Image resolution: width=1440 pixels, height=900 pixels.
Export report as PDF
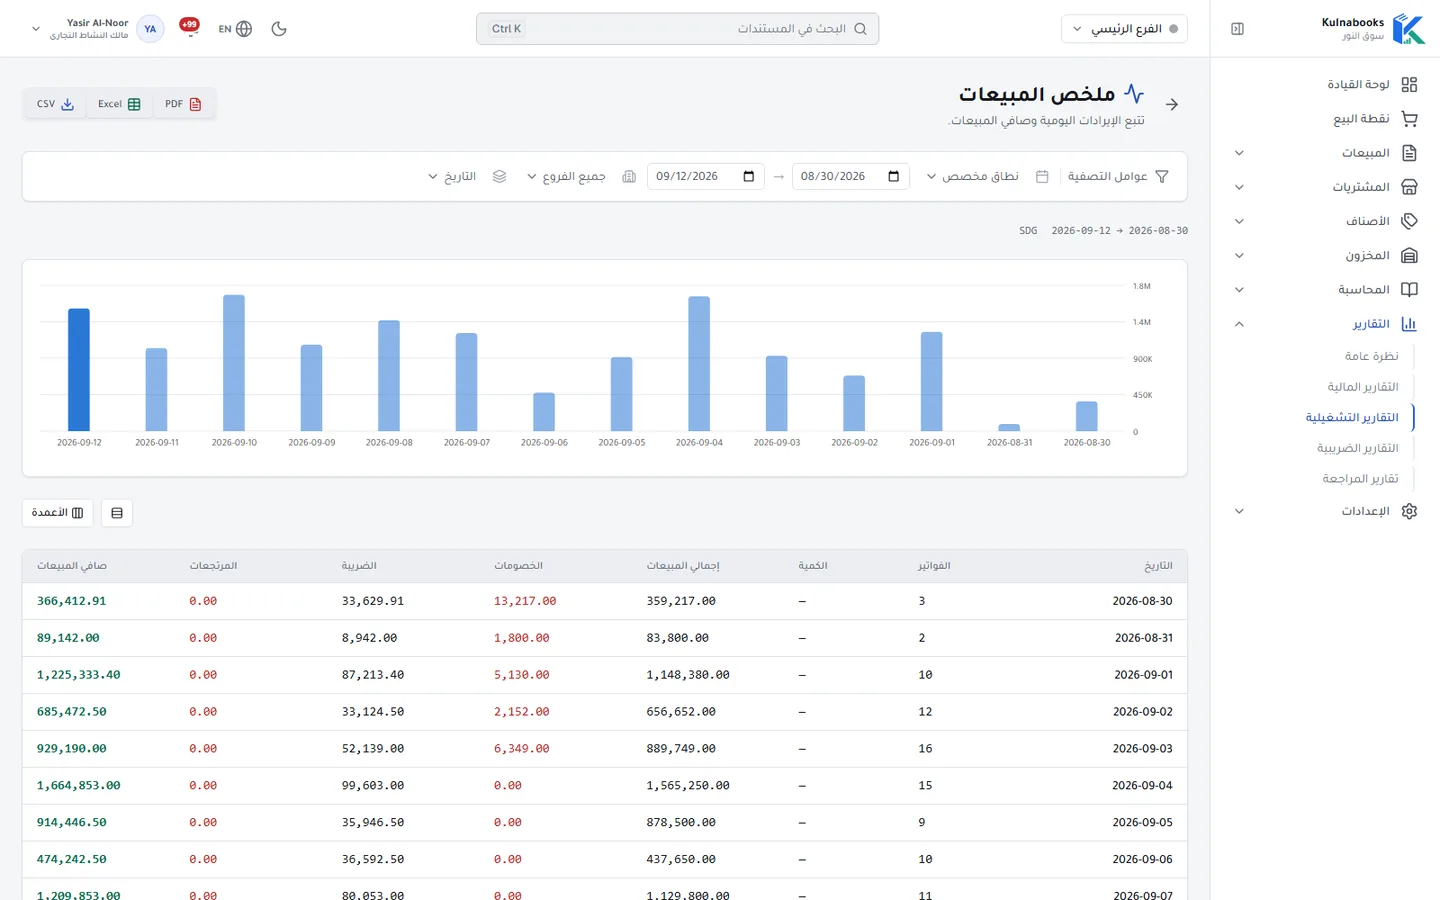coord(184,104)
